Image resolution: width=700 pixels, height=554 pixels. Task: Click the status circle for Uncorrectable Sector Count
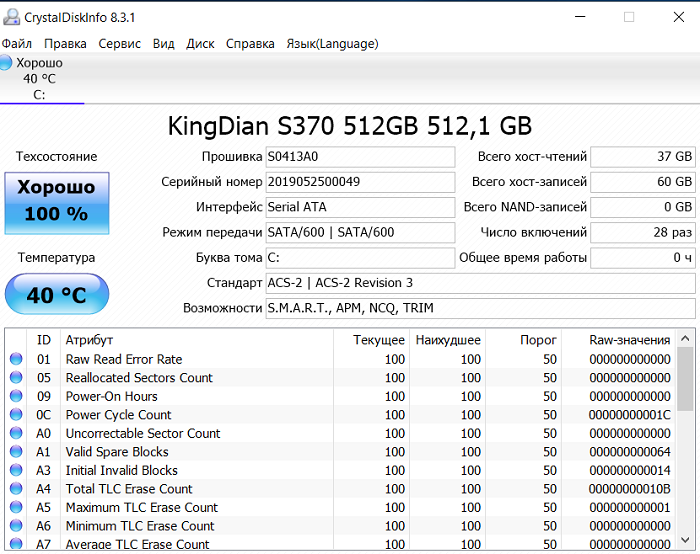pos(16,433)
